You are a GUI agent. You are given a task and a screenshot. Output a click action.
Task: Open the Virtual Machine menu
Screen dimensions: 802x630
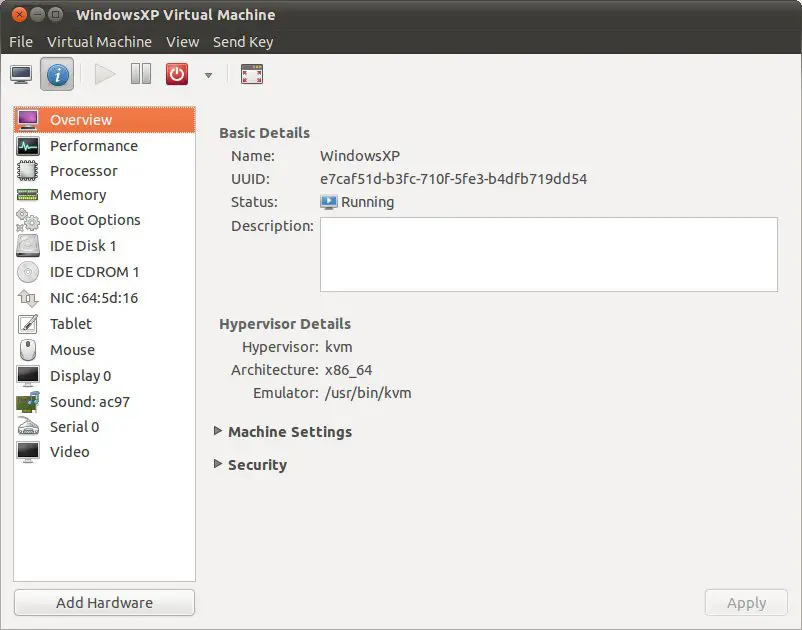99,42
